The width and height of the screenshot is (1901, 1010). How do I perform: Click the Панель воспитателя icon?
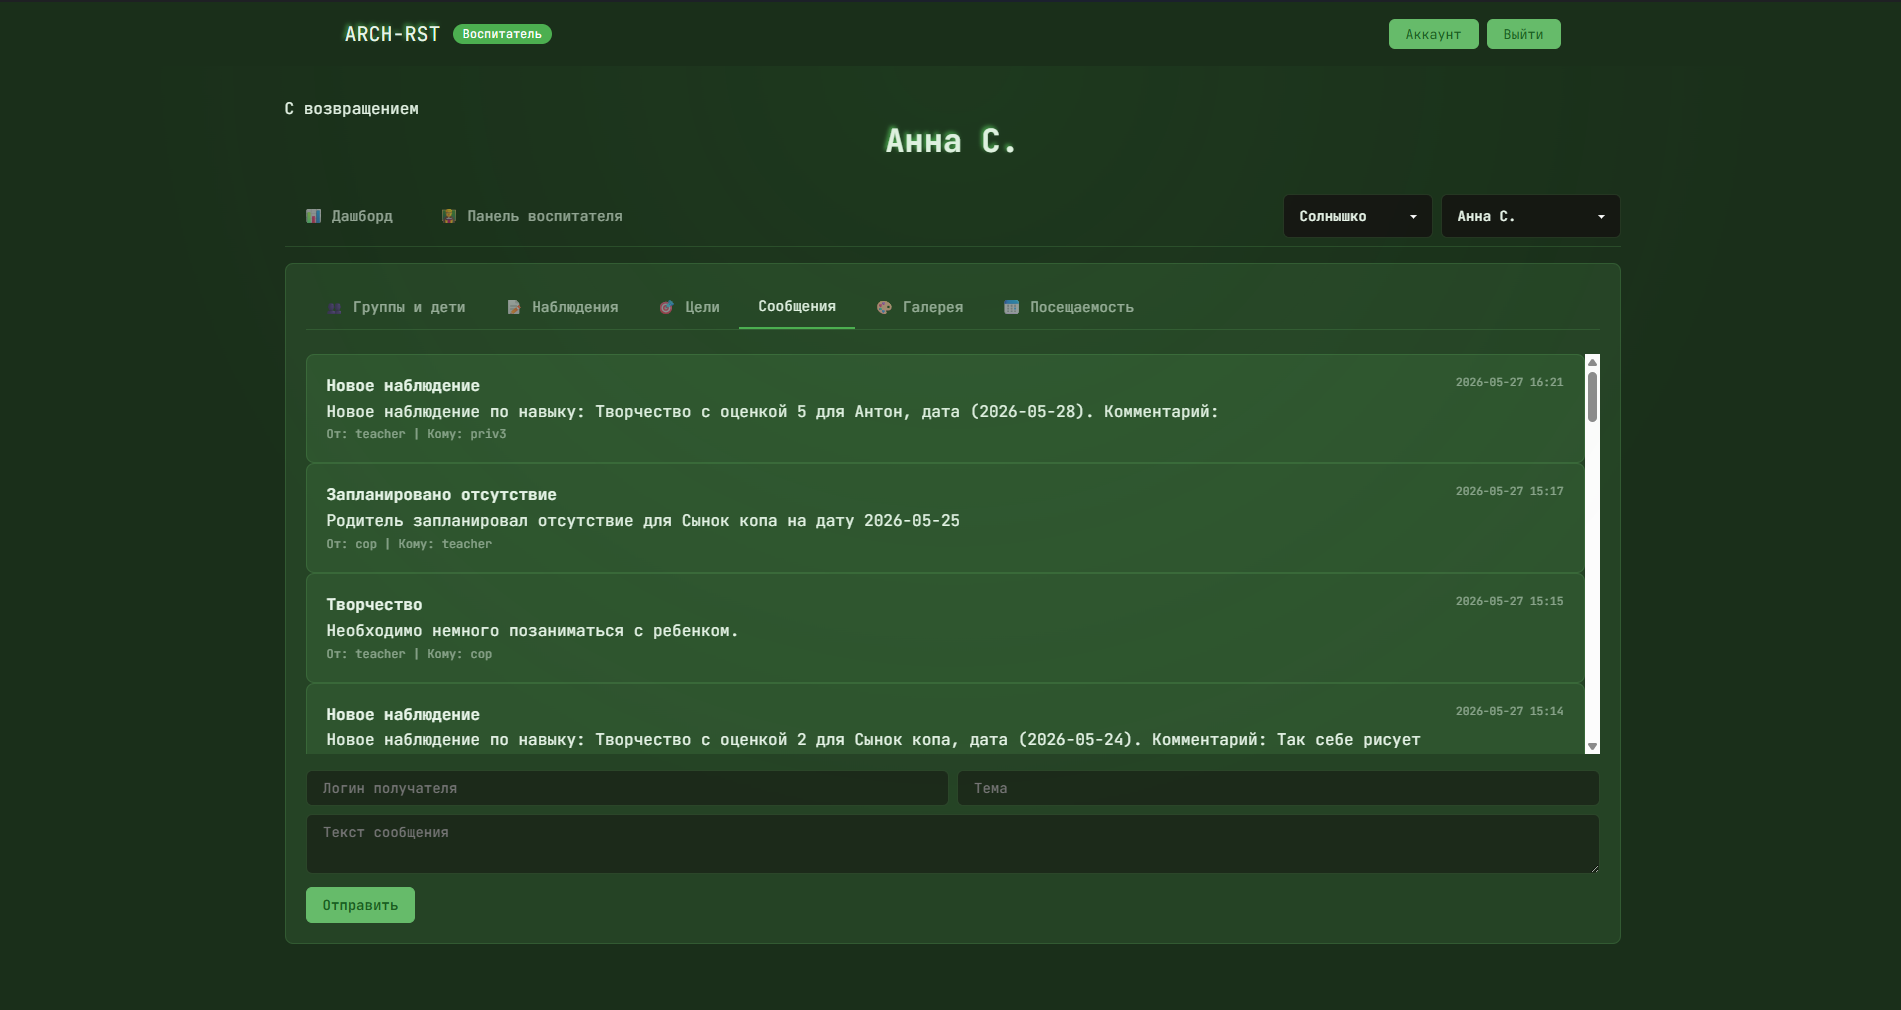click(x=449, y=216)
